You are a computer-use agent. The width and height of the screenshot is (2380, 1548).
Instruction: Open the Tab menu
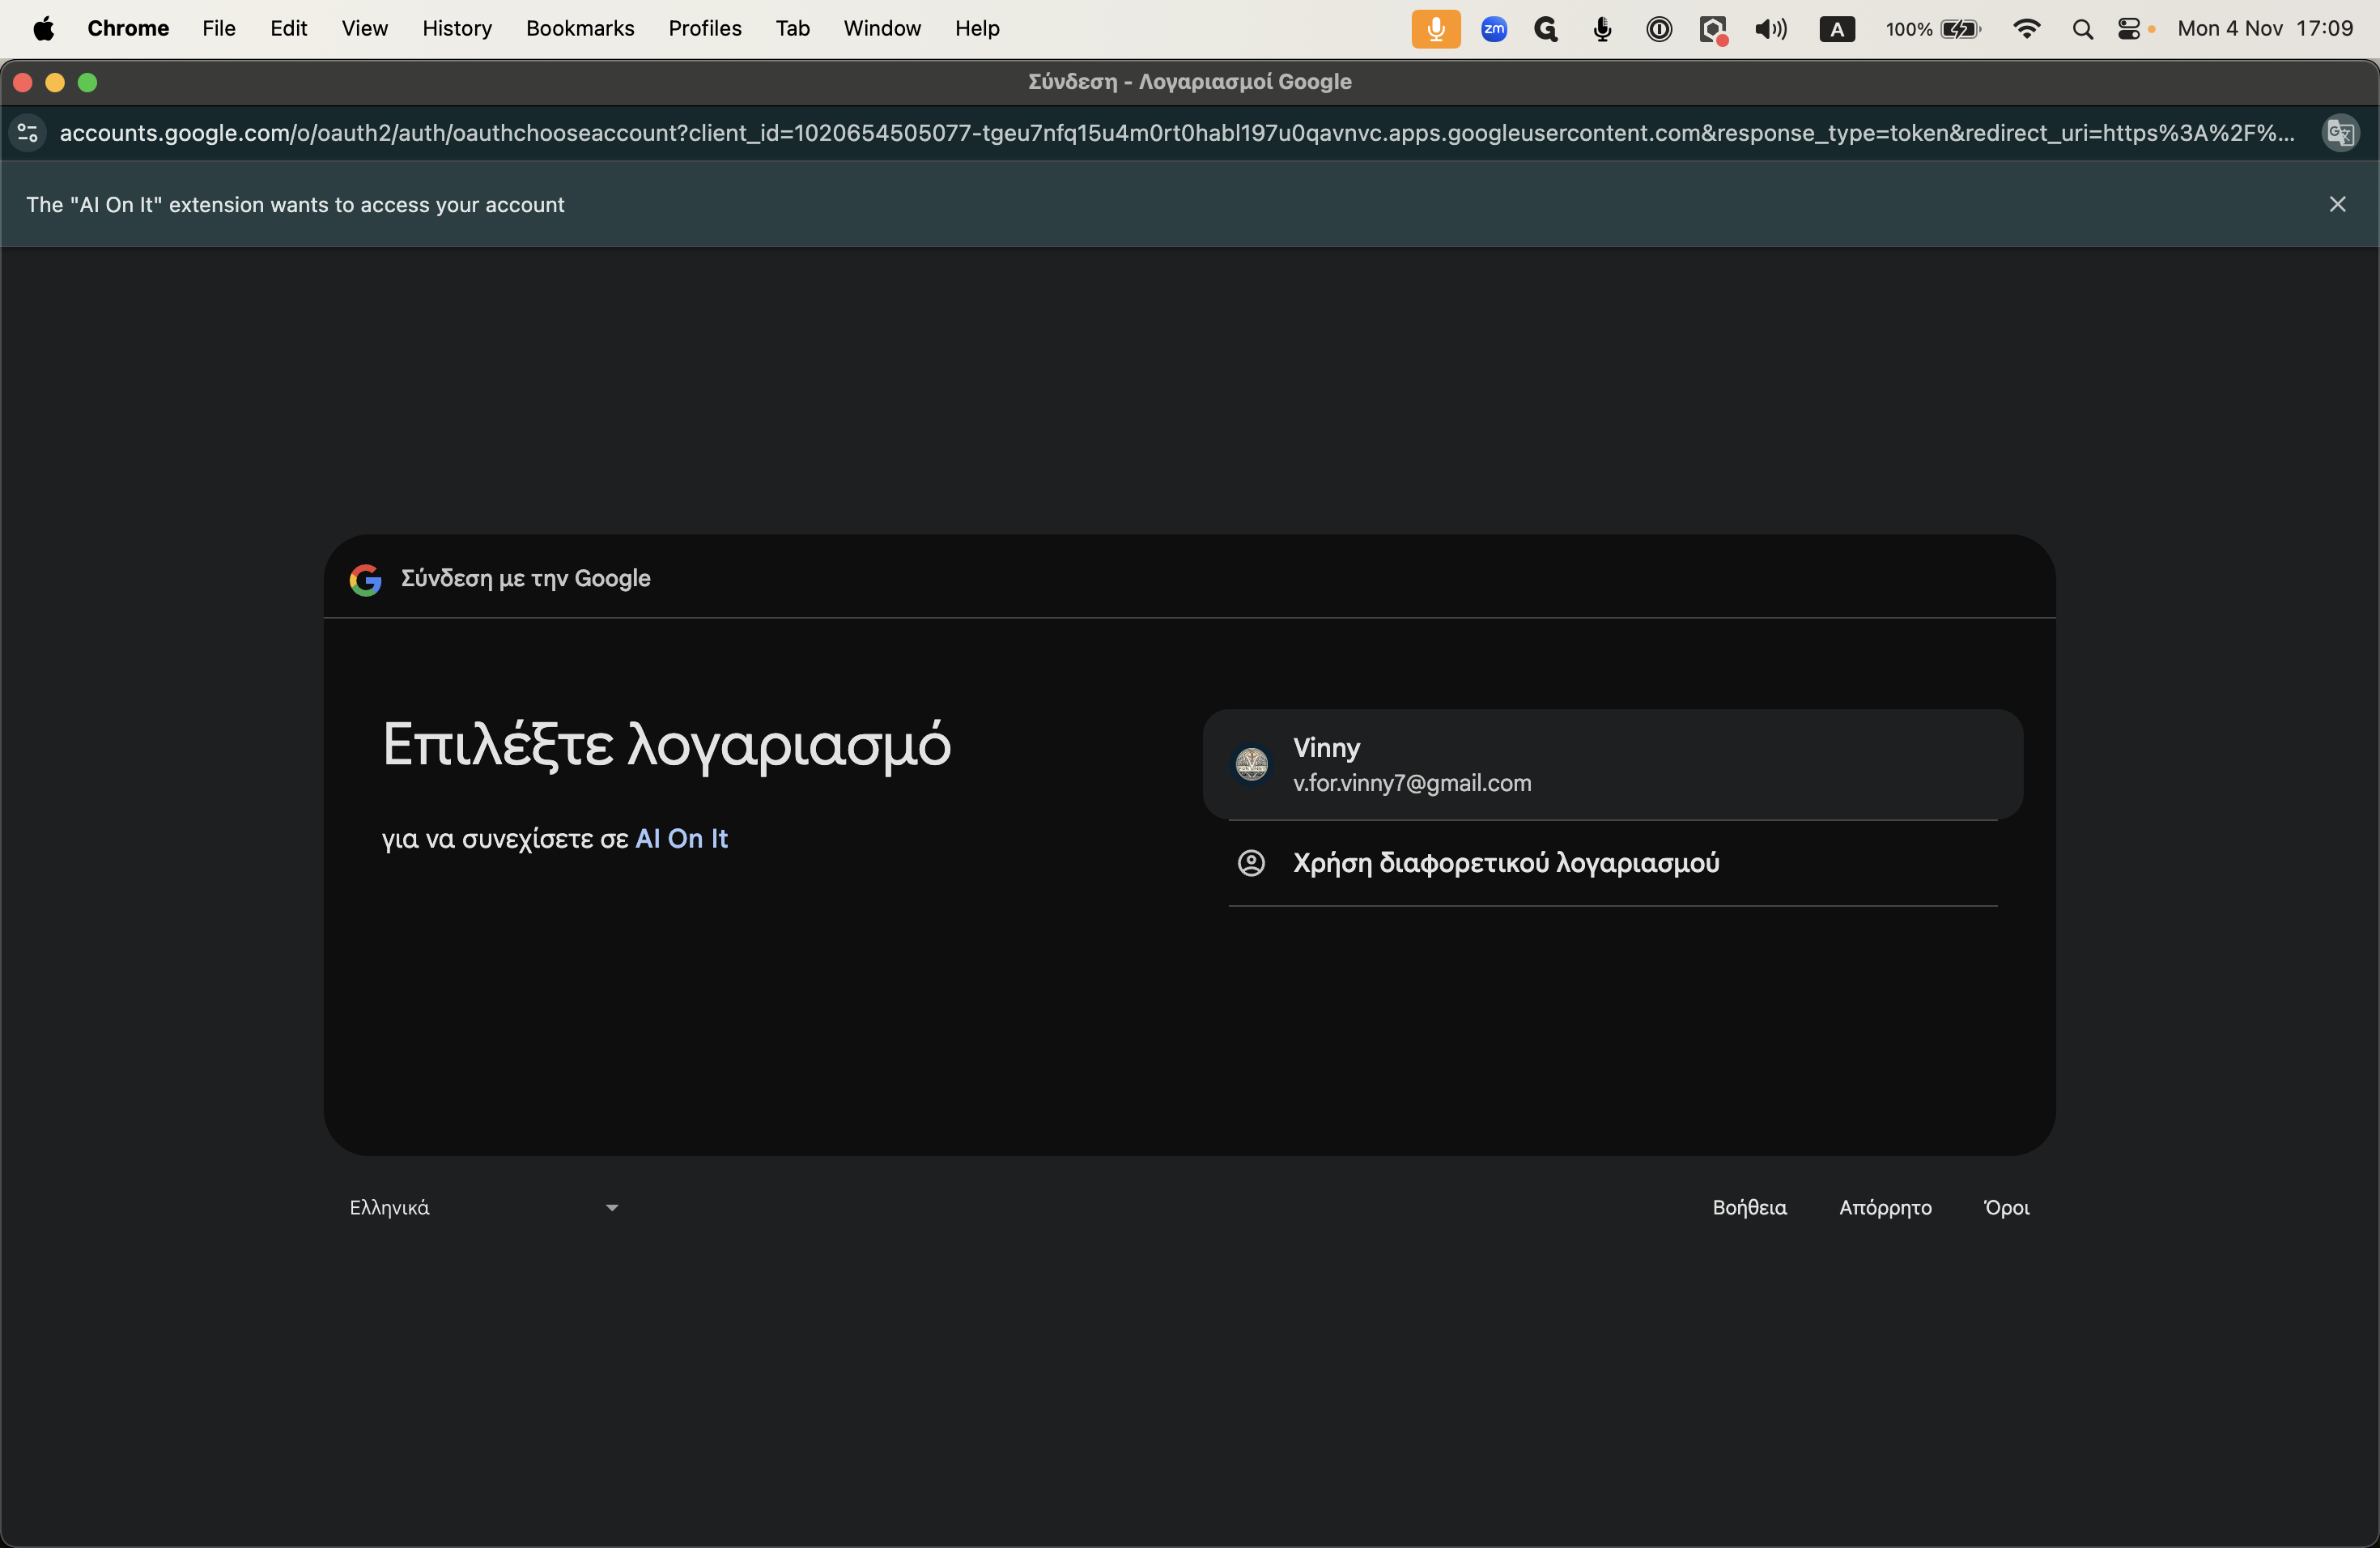tap(792, 28)
